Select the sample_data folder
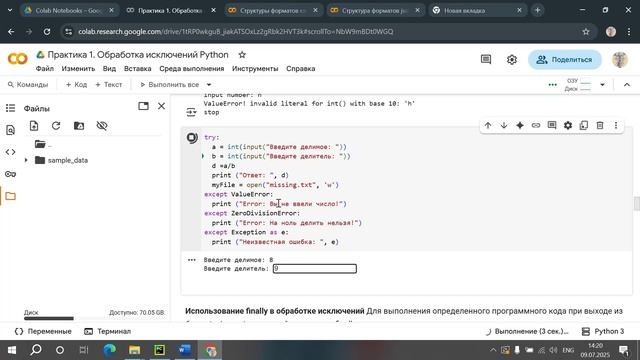 point(67,160)
